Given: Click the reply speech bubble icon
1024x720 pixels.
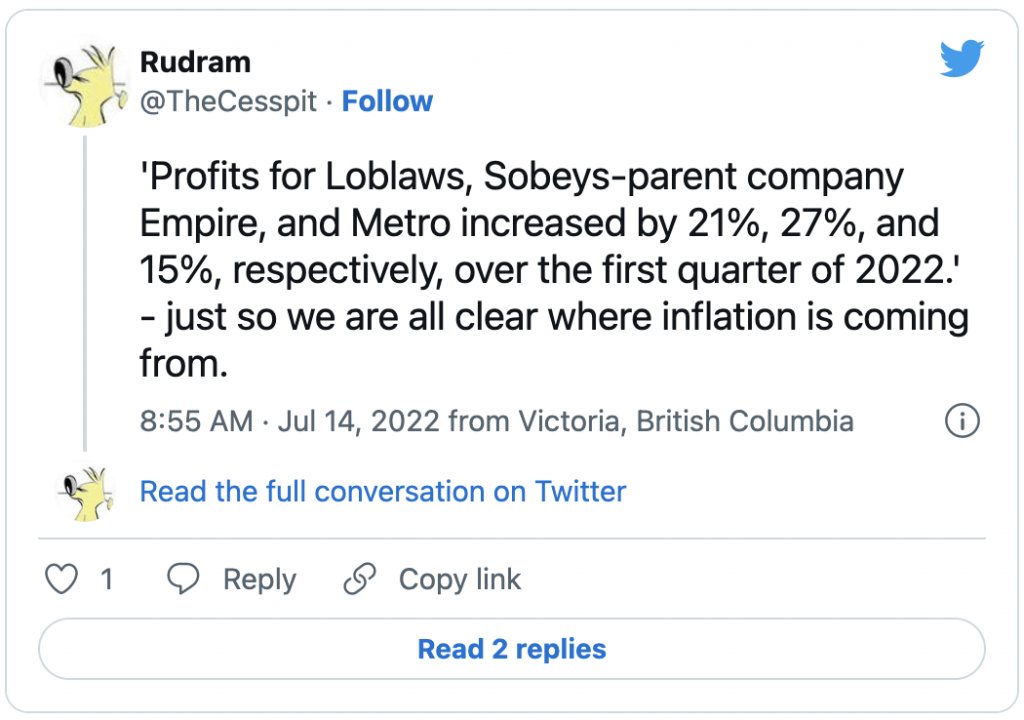Looking at the screenshot, I should tap(183, 579).
